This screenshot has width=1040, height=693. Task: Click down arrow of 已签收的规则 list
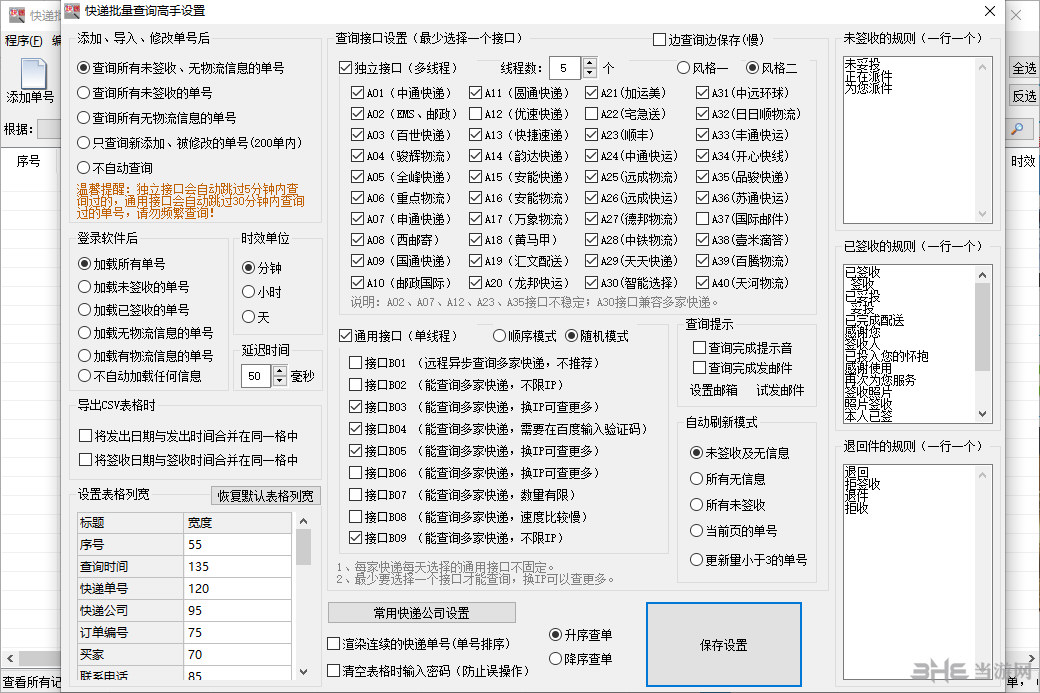[982, 414]
